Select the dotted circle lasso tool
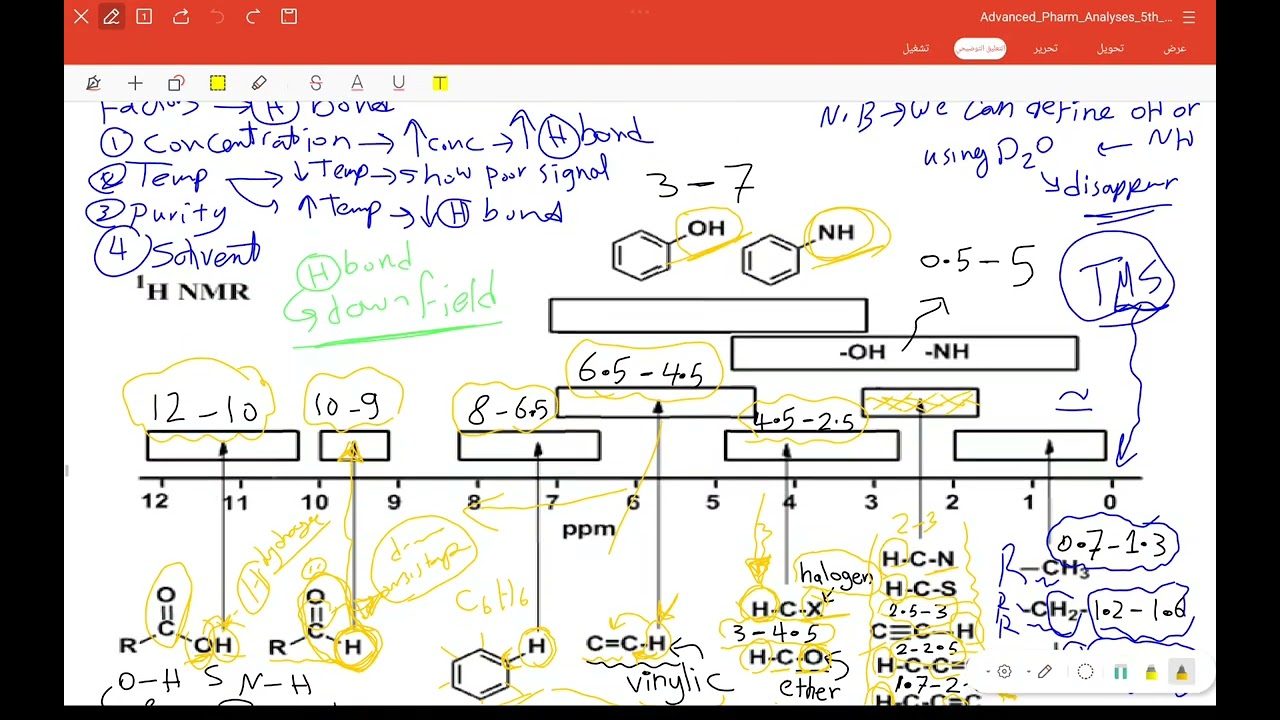This screenshot has height=720, width=1280. coord(1085,672)
